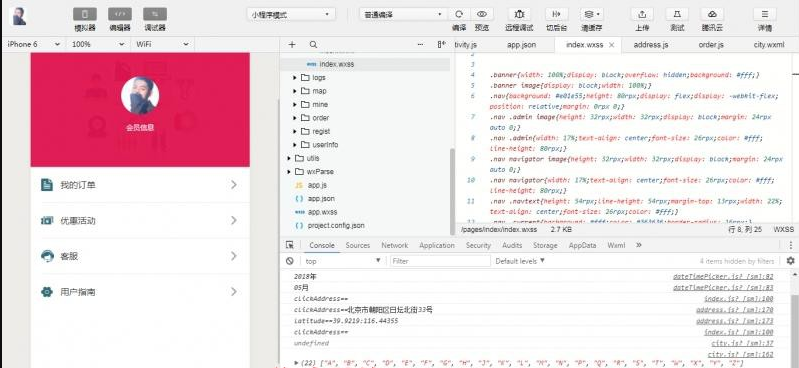Open the Default levels dropdown
Image resolution: width=799 pixels, height=368 pixels.
[x=520, y=261]
